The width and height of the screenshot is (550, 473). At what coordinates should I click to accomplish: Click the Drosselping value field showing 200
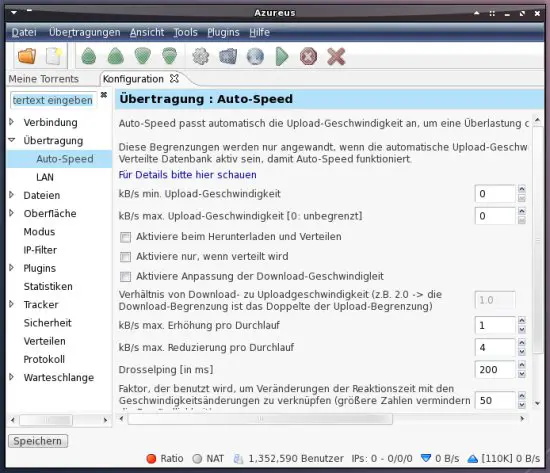[x=495, y=369]
